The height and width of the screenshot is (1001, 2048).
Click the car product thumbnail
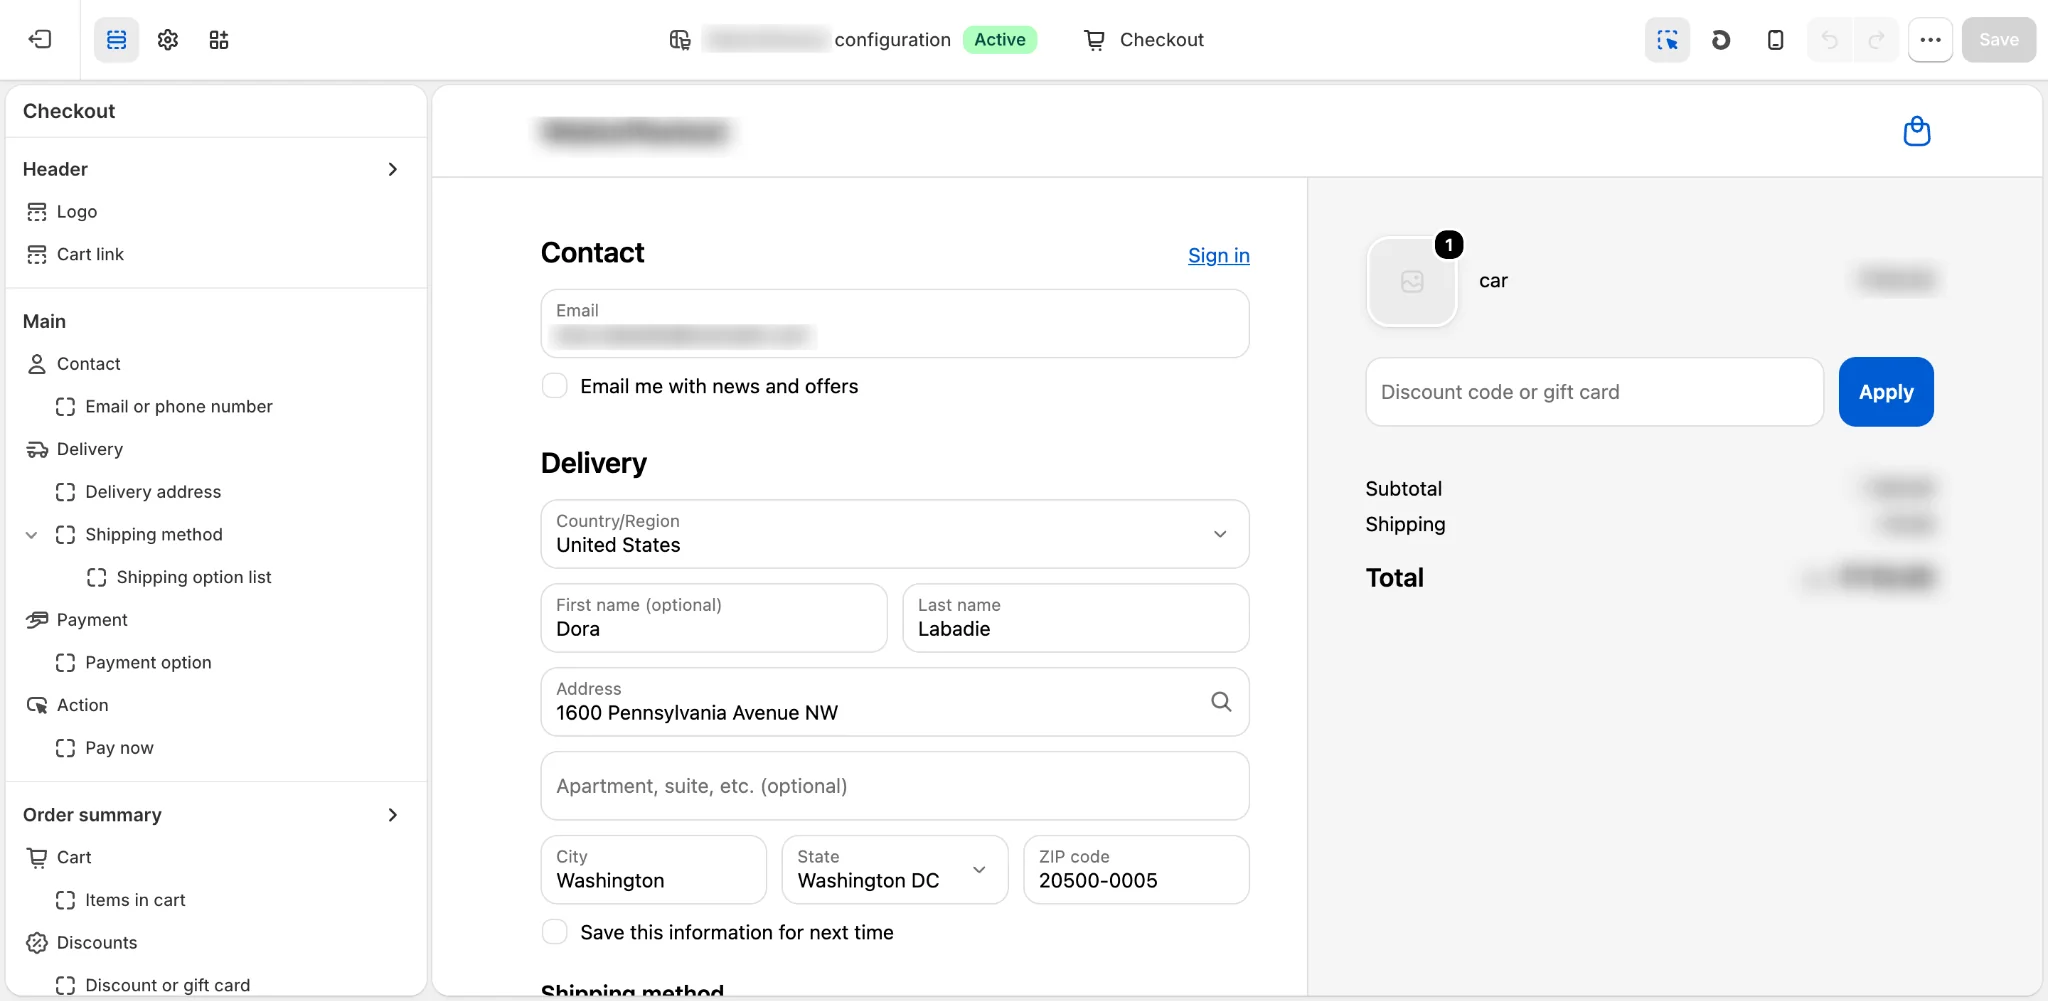click(x=1412, y=282)
